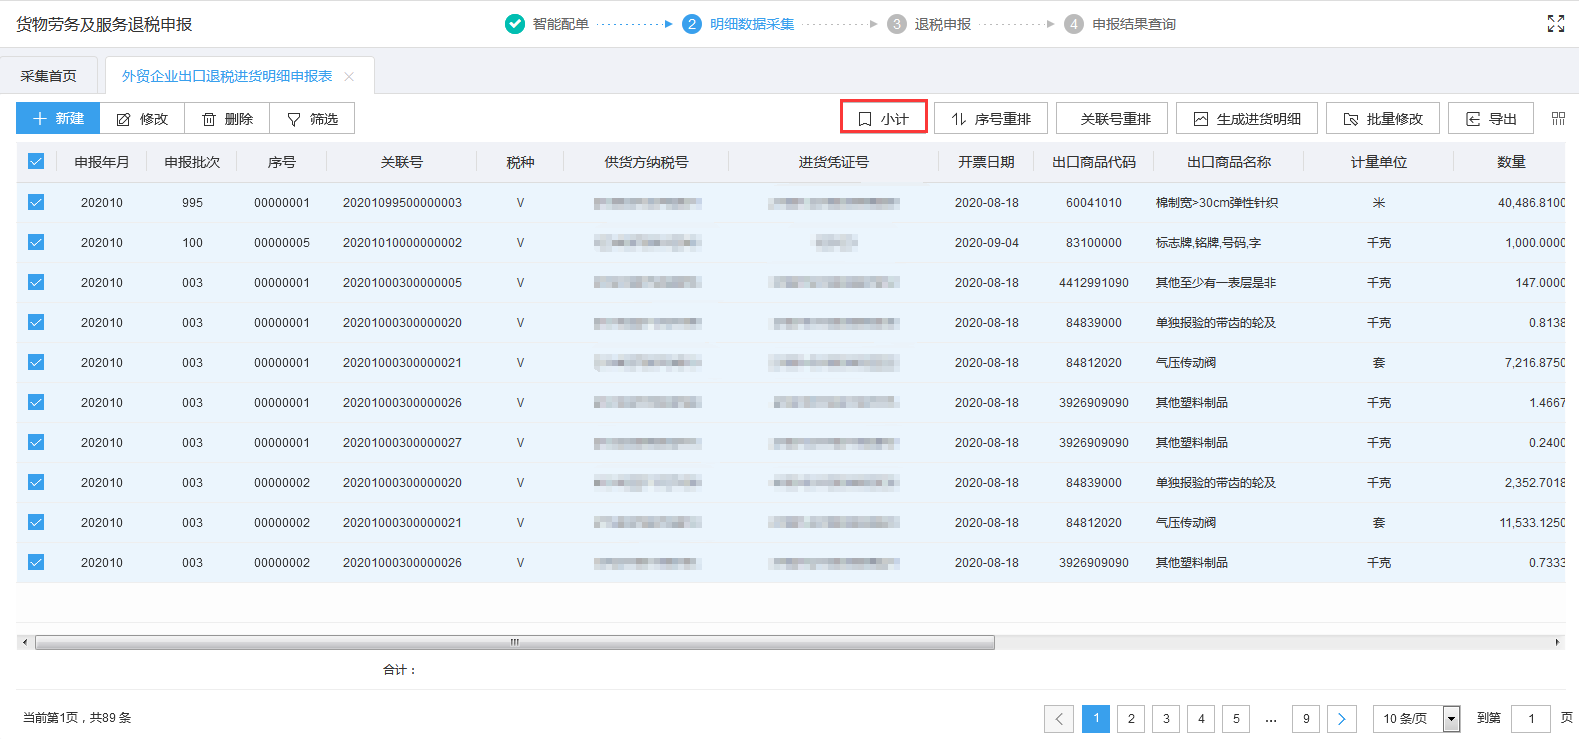Click the 修改 button
This screenshot has height=739, width=1579.
[142, 118]
